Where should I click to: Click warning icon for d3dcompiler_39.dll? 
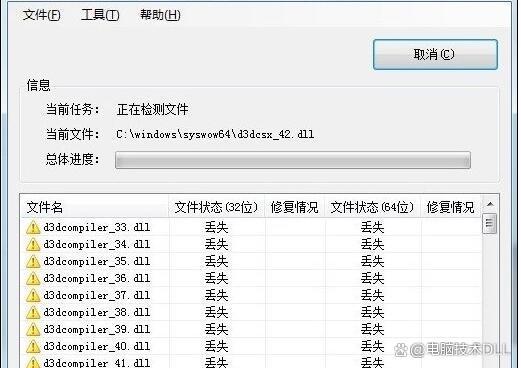point(33,329)
